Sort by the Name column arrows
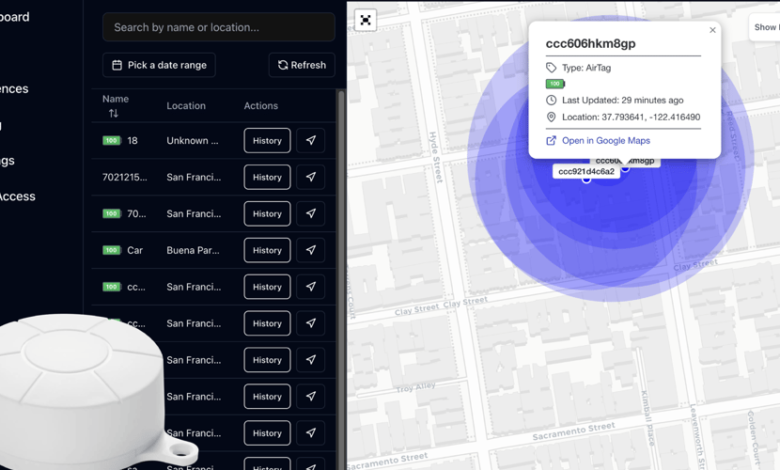Screen dimensions: 780x470 point(113,113)
